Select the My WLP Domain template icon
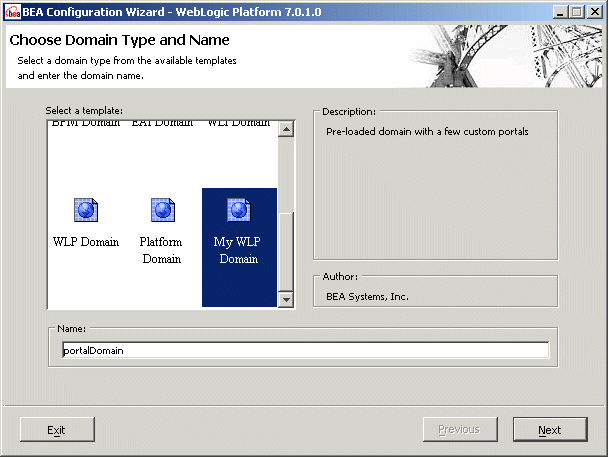 click(239, 210)
